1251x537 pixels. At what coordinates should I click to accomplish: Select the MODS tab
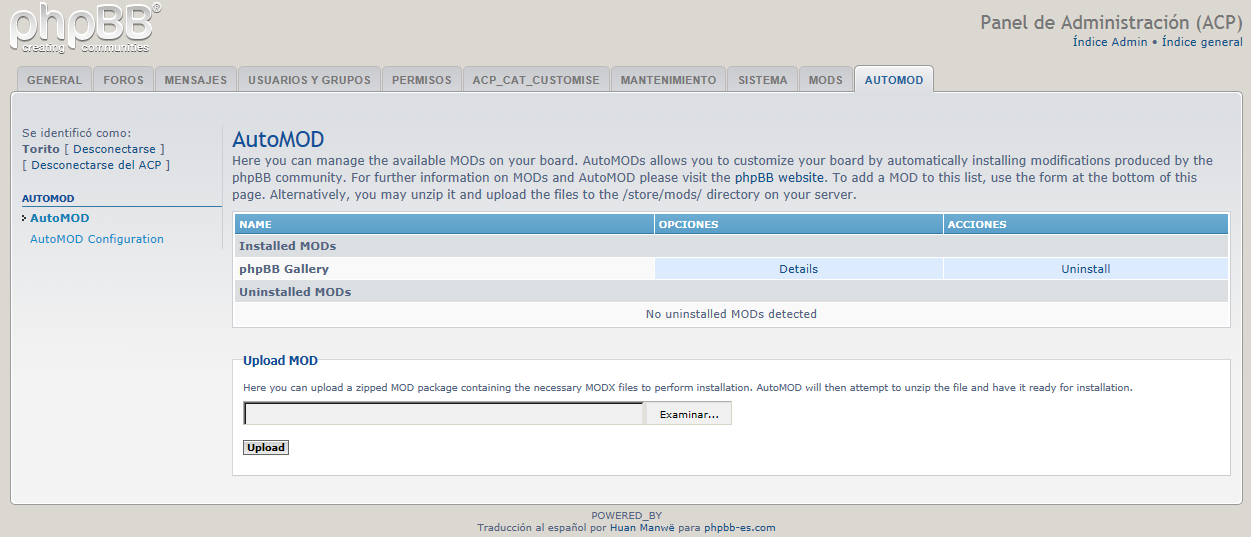(825, 80)
